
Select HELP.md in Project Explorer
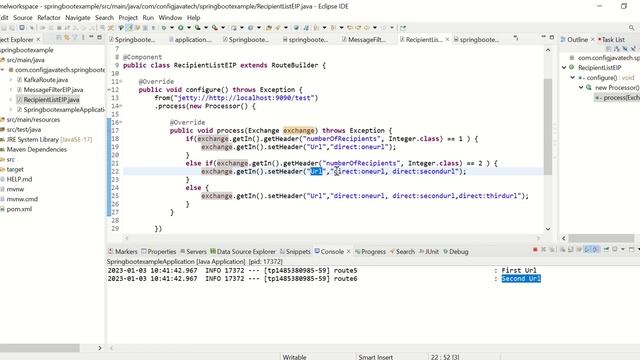click(19, 179)
